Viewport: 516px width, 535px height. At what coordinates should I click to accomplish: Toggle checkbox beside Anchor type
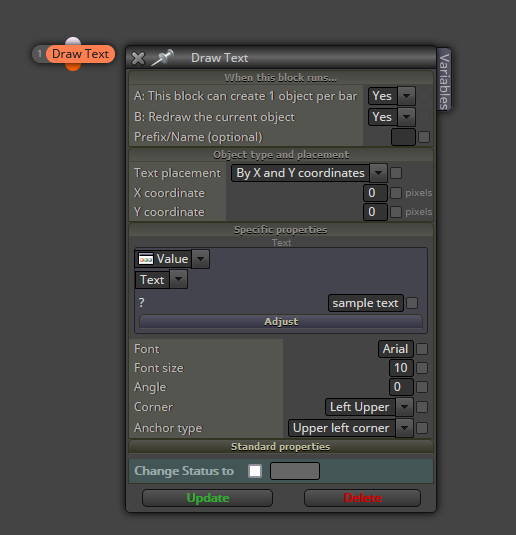click(x=422, y=428)
